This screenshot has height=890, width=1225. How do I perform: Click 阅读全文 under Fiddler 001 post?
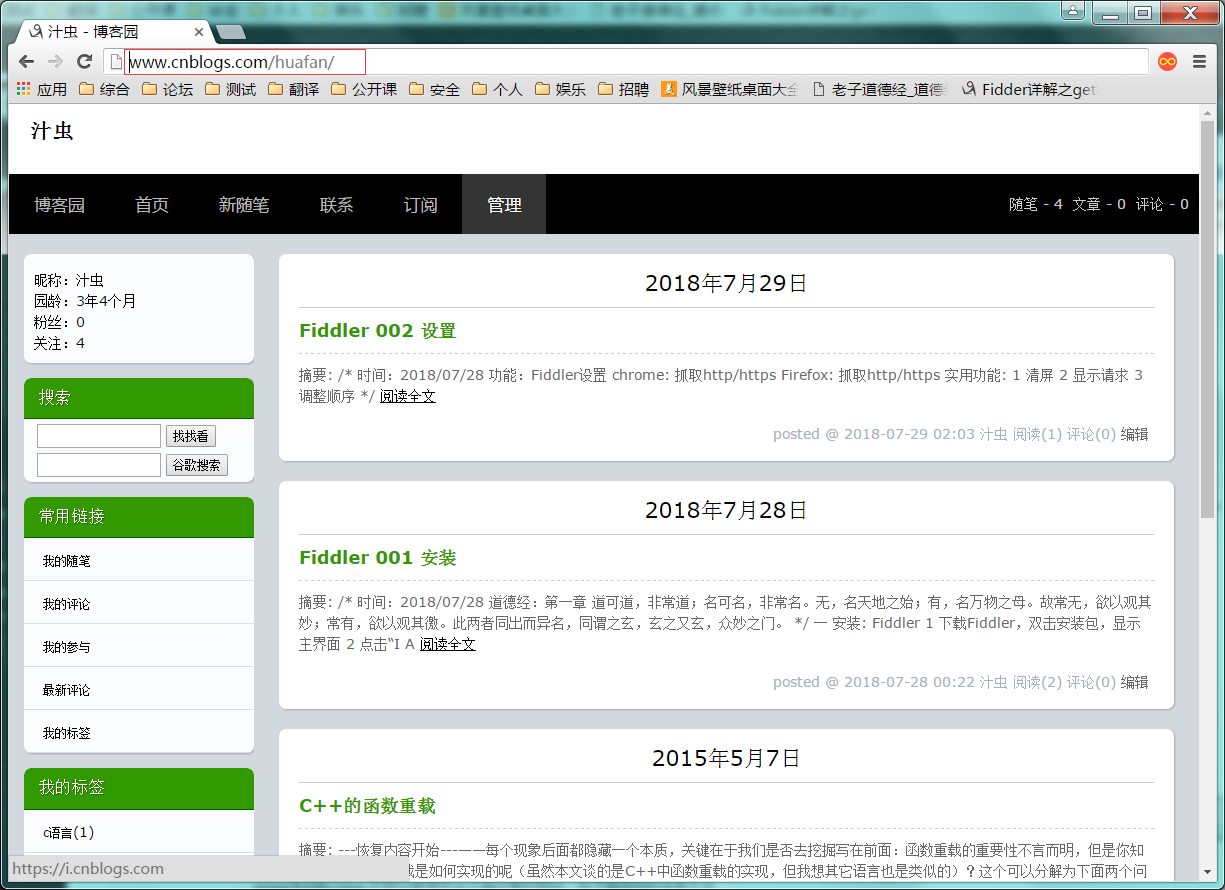click(x=447, y=644)
